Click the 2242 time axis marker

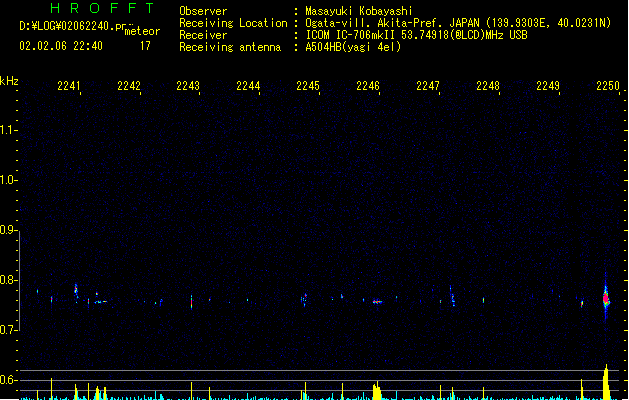[129, 86]
